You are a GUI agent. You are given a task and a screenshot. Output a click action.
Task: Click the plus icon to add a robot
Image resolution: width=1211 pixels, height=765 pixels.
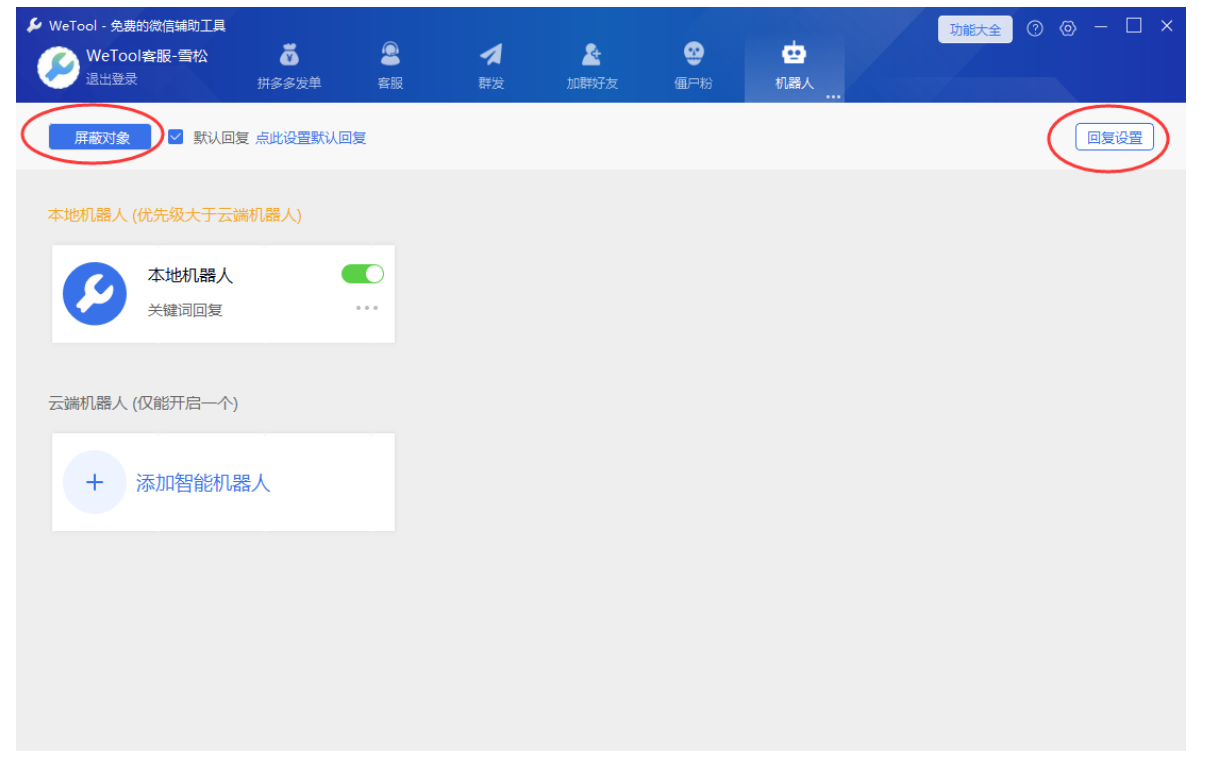click(95, 482)
